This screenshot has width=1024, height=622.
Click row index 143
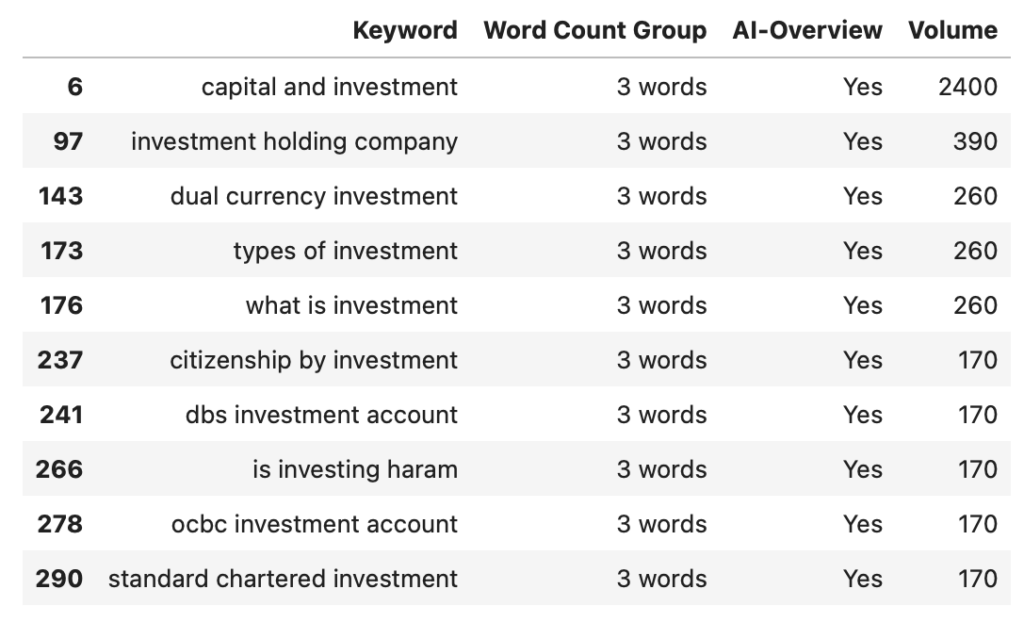(60, 196)
